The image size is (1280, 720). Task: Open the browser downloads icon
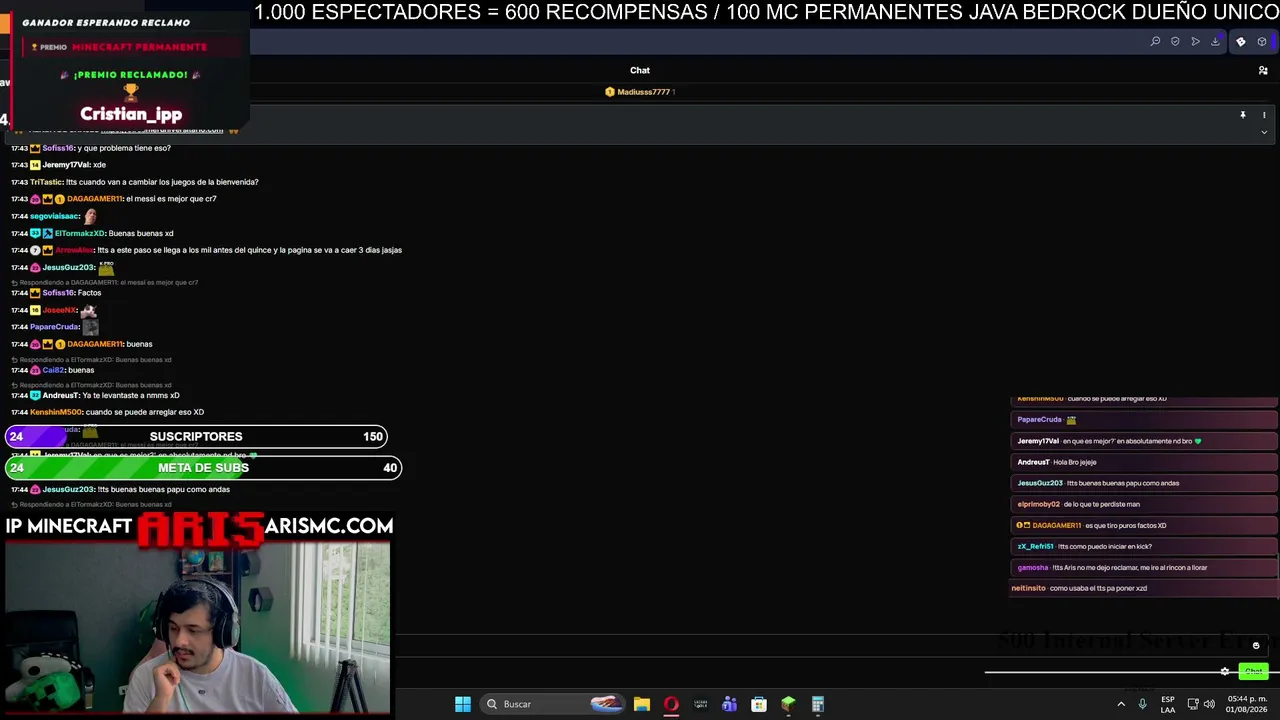[1215, 41]
